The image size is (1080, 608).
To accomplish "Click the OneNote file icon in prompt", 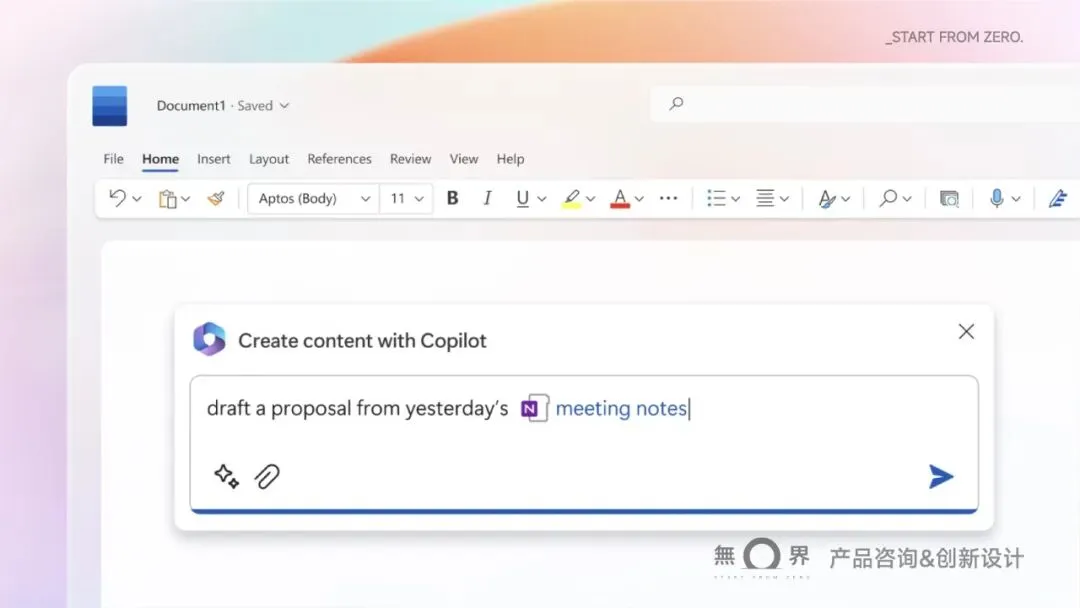I will point(534,408).
